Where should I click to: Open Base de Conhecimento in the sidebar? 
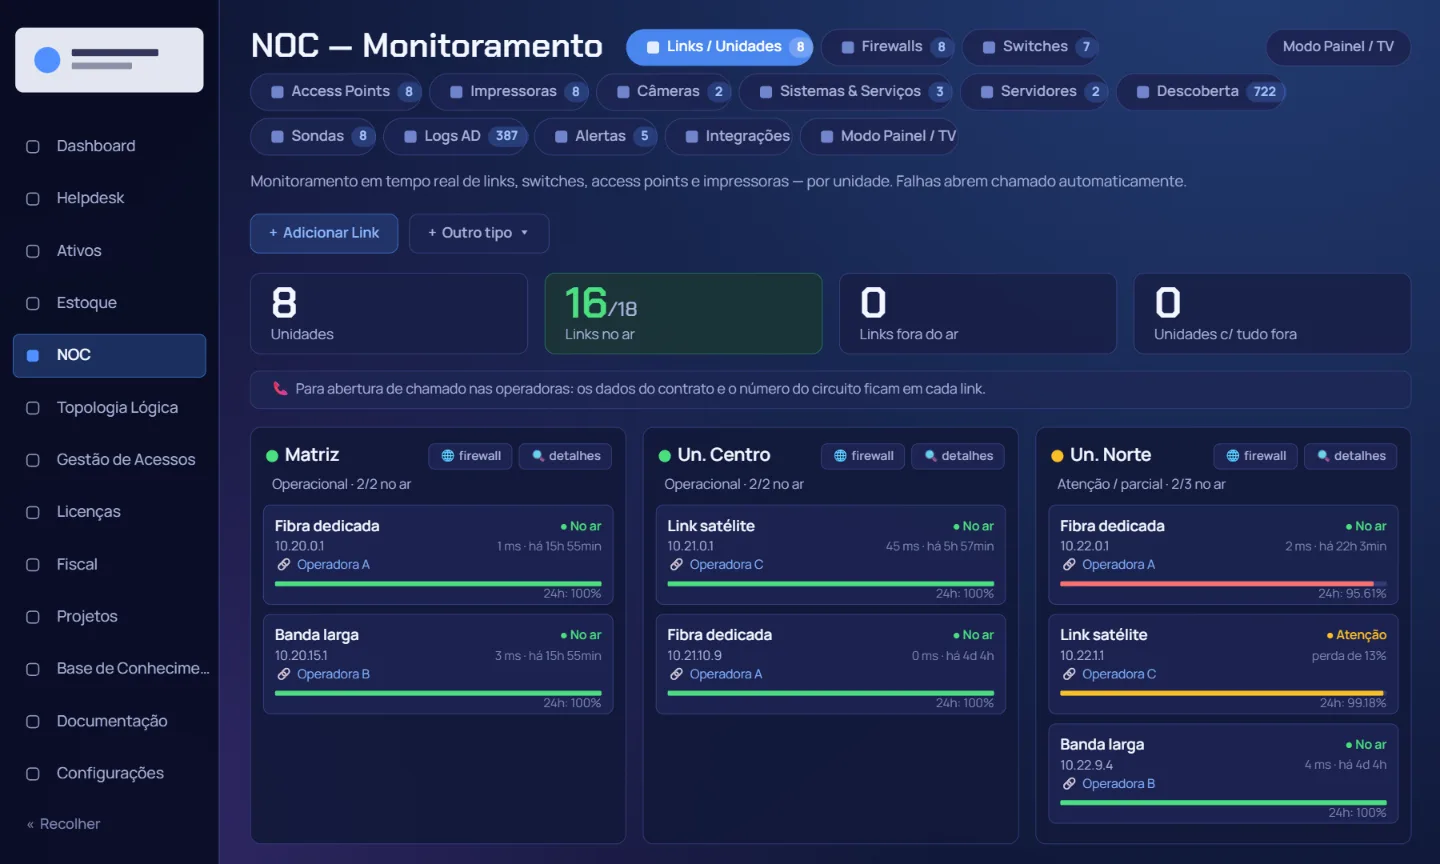109,669
